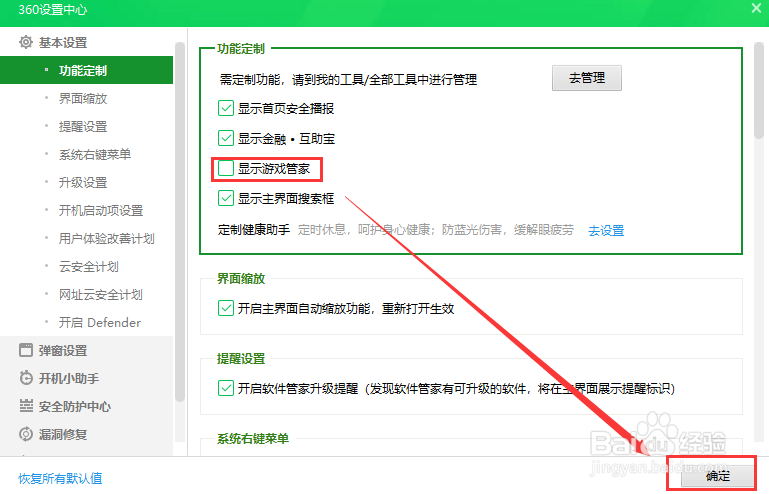The width and height of the screenshot is (769, 494).
Task: Click the 定制健康助手 label
Action: 254,230
